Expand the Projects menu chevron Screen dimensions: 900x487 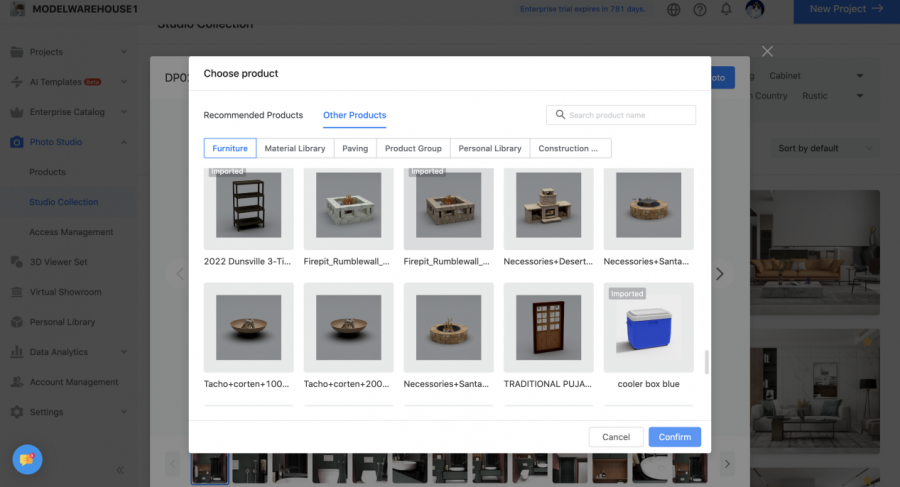coord(124,52)
